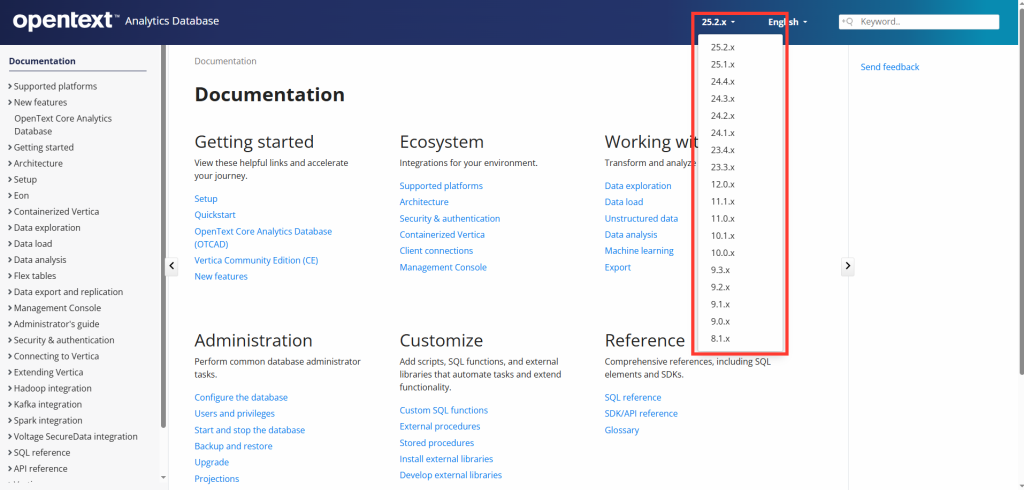Open the English language dropdown
Viewport: 1024px width, 490px height.
click(787, 21)
